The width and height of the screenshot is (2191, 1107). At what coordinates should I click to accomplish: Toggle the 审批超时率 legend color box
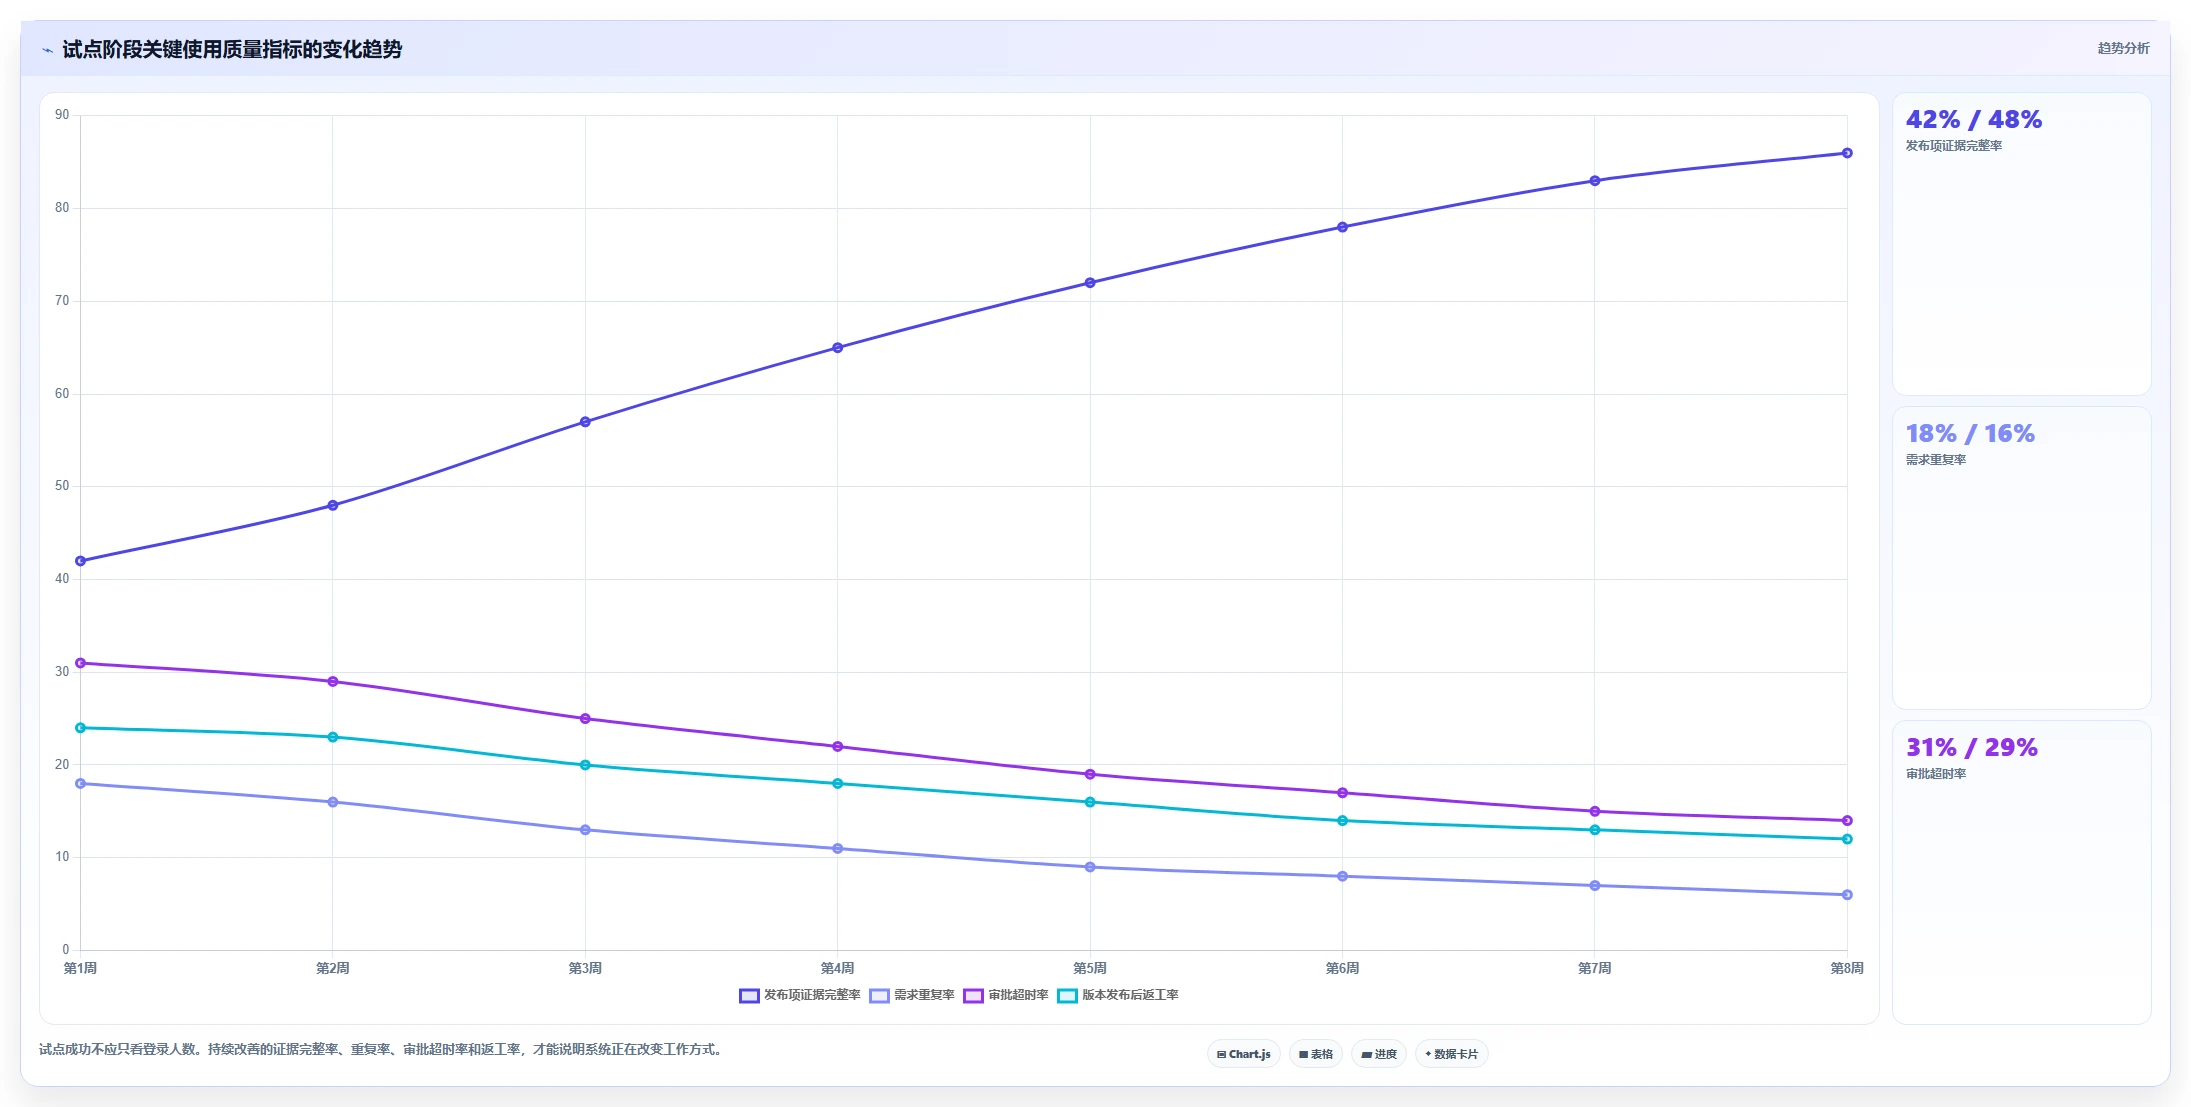tap(973, 996)
